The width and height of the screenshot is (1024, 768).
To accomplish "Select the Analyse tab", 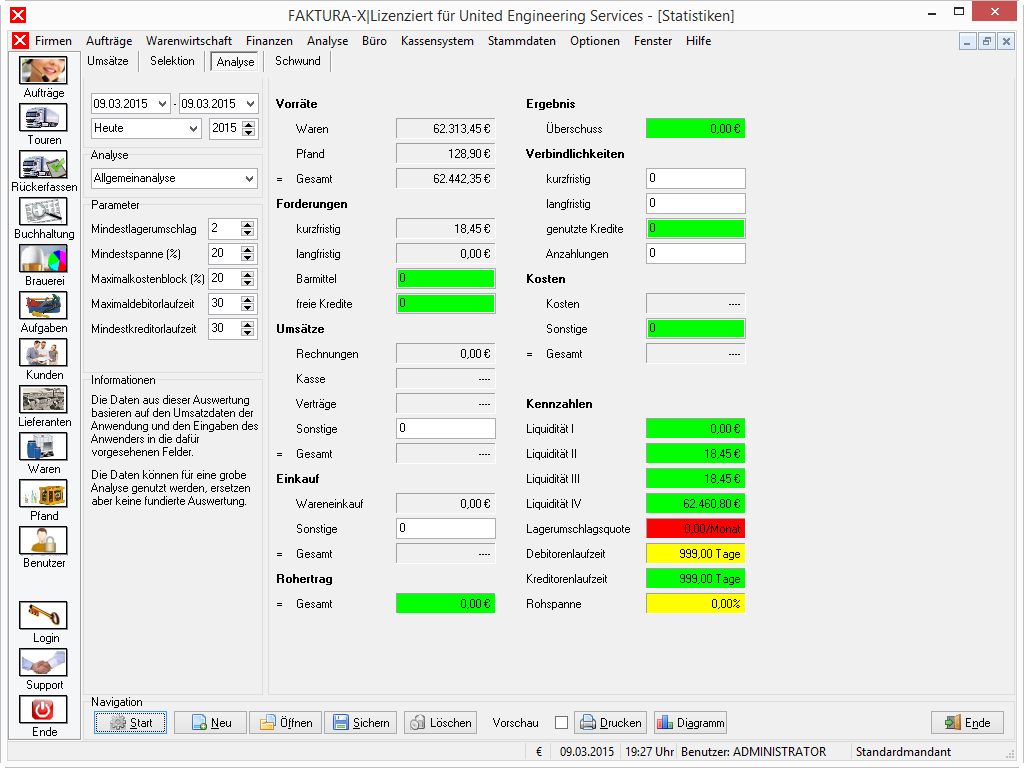I will point(235,62).
